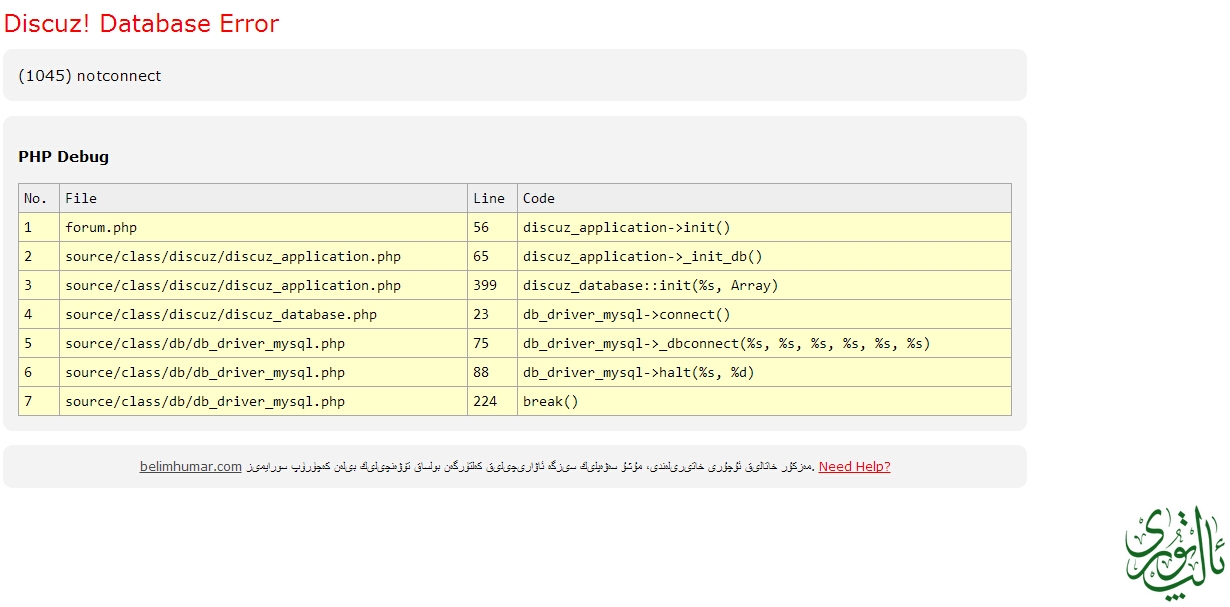Click row number 3 in No. column
This screenshot has height=607, width=1230.
39,285
